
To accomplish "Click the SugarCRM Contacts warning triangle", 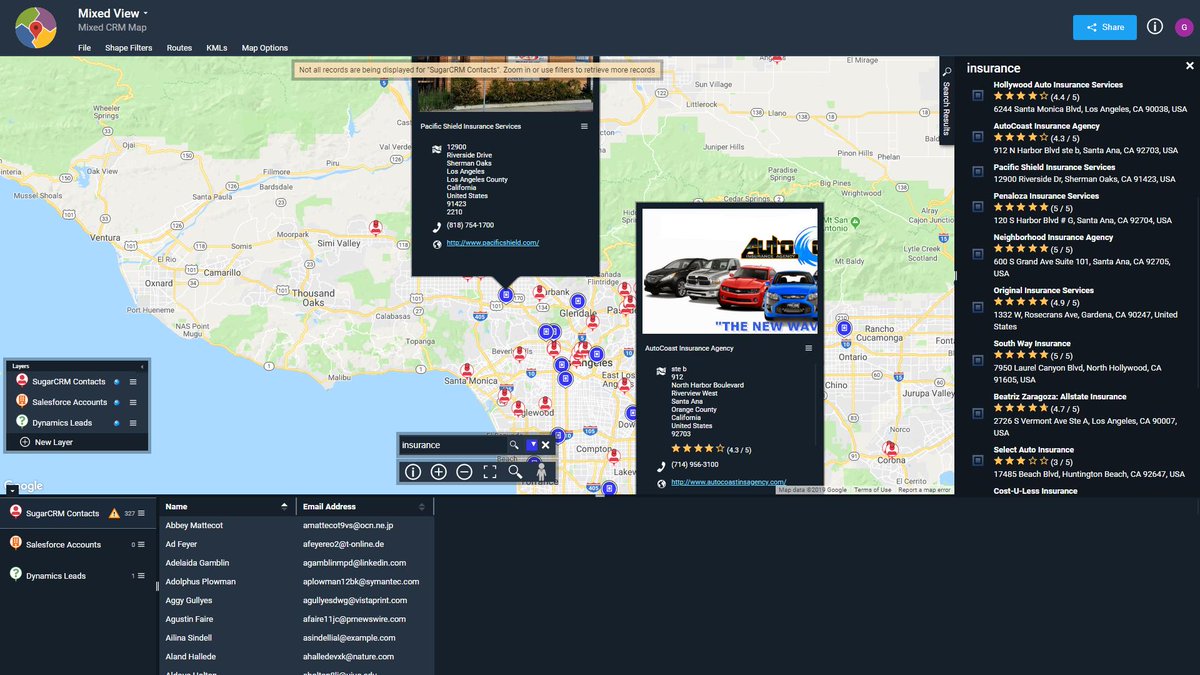I will (x=114, y=513).
